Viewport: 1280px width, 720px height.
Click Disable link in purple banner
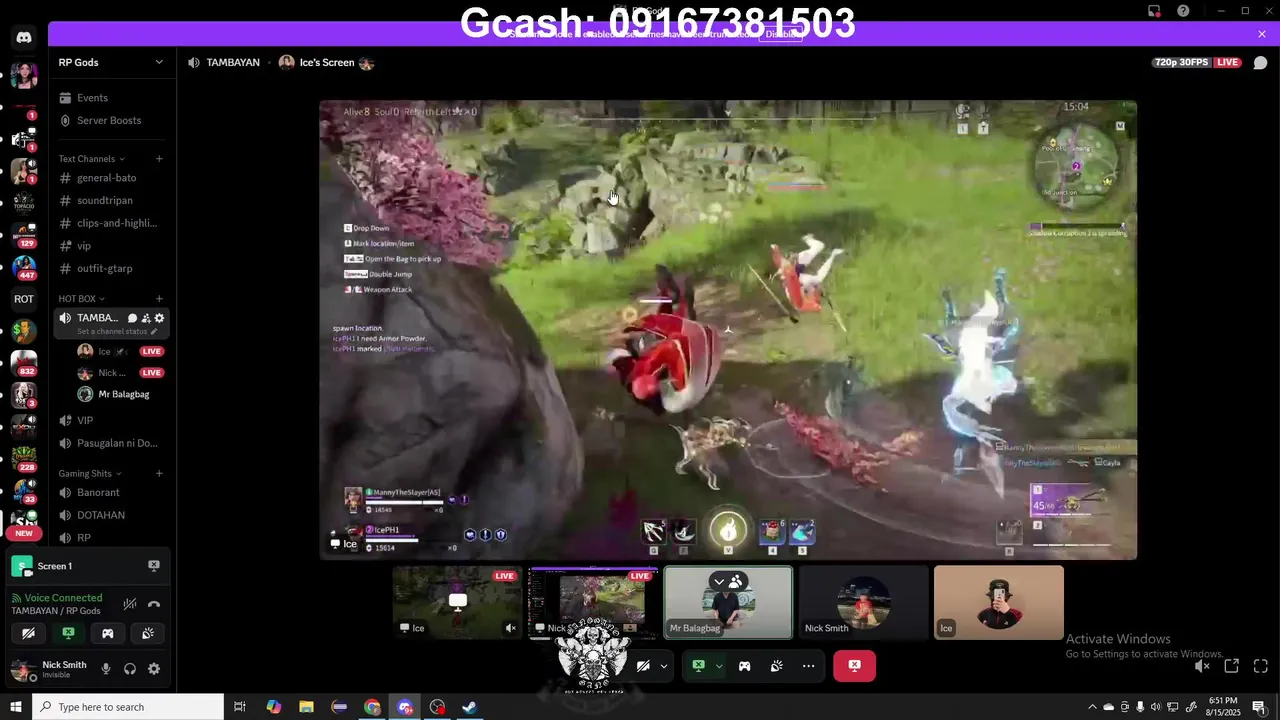point(783,34)
